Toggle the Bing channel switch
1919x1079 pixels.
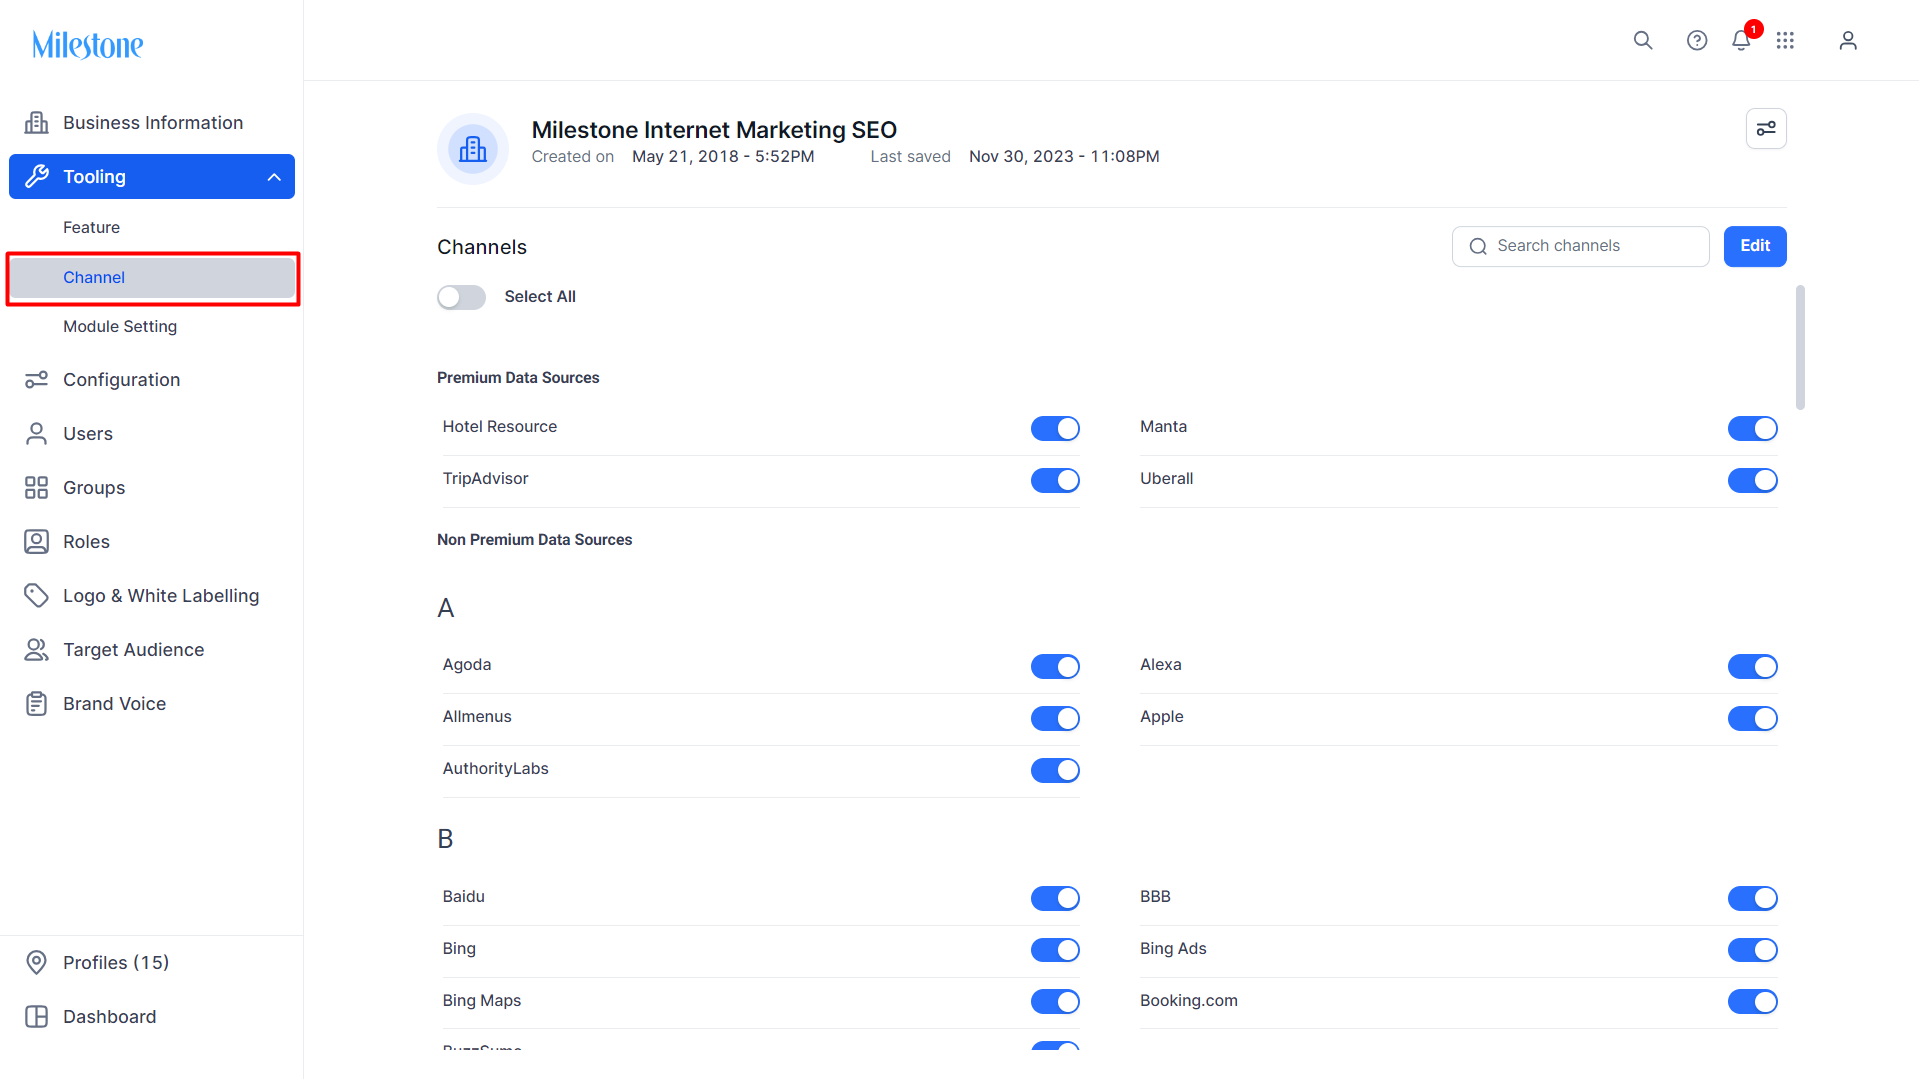pos(1055,950)
